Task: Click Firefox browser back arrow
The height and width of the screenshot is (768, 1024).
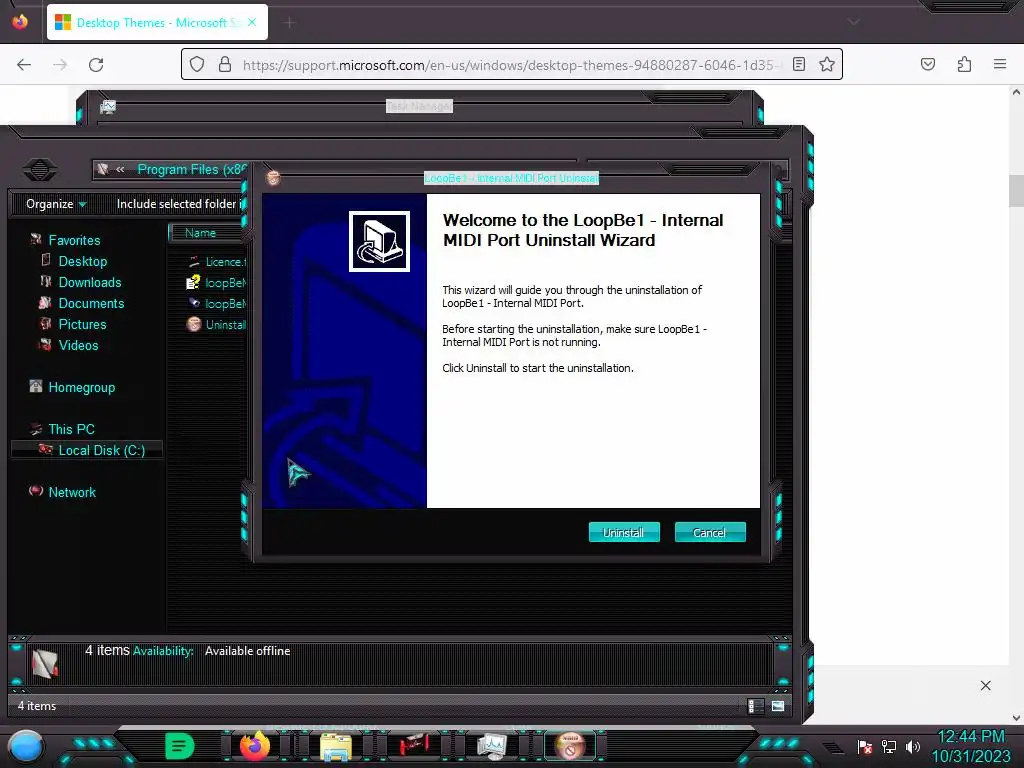Action: pos(24,65)
